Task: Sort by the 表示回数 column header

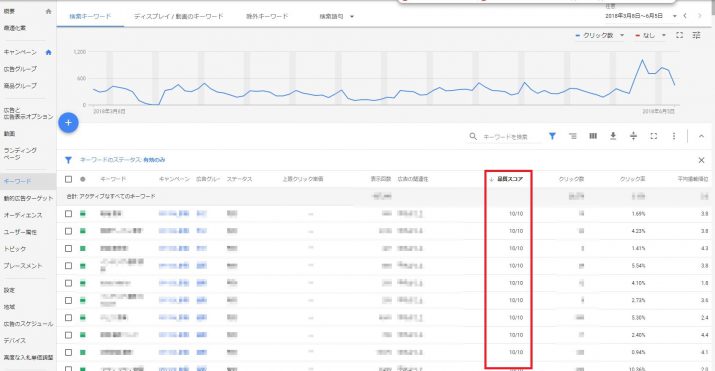Action: 381,179
